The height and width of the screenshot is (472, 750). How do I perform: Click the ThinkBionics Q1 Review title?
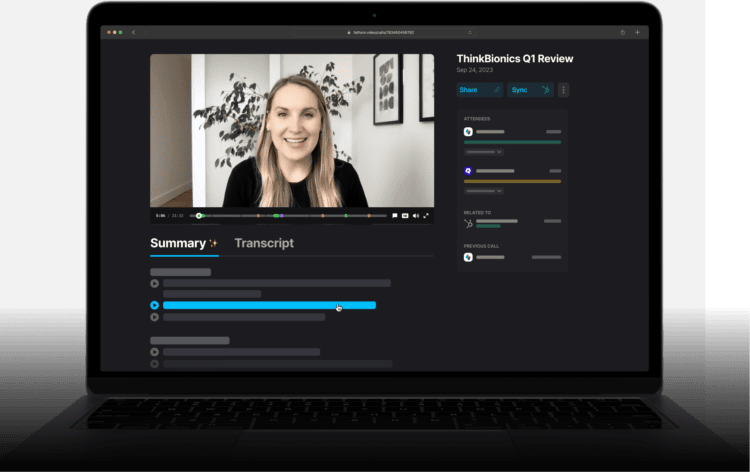(515, 59)
